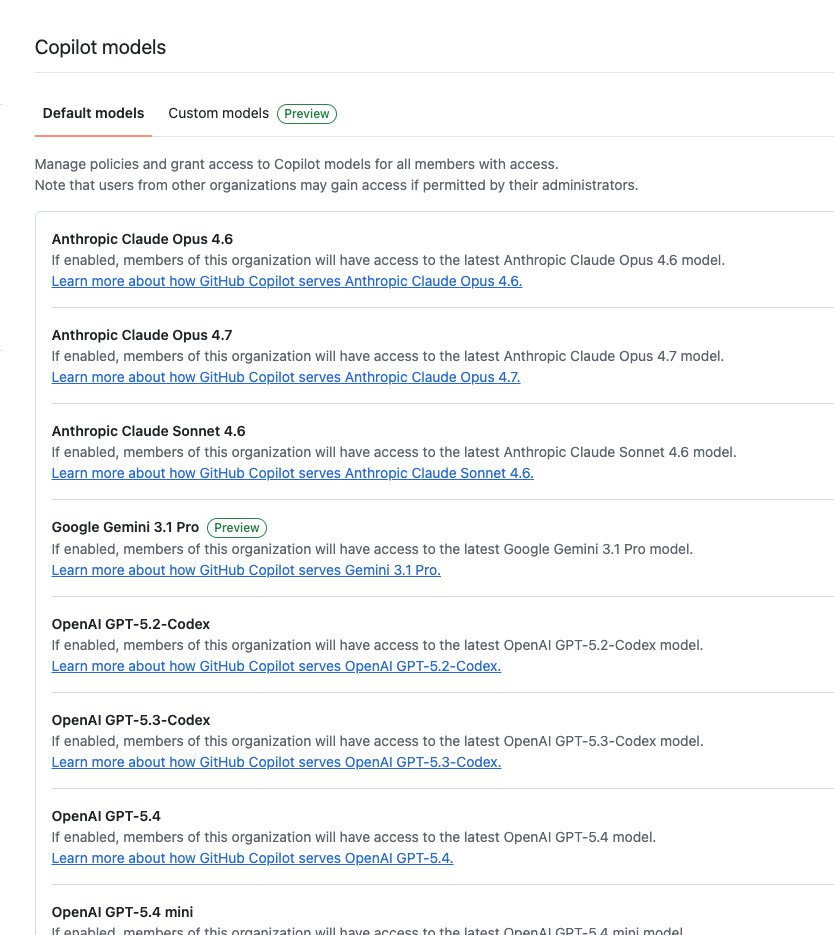834x935 pixels.
Task: Open the learn more link for Claude Opus 4.7
Action: coord(286,377)
